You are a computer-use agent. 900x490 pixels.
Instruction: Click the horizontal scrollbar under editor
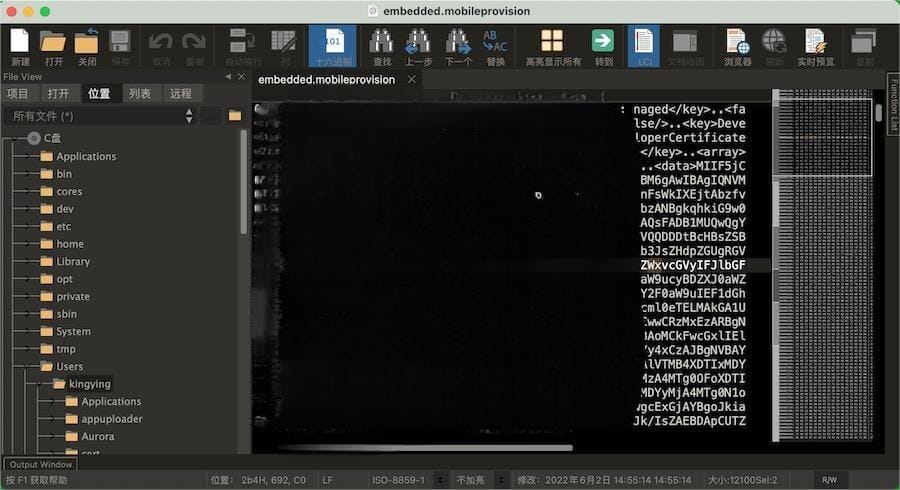coord(424,448)
